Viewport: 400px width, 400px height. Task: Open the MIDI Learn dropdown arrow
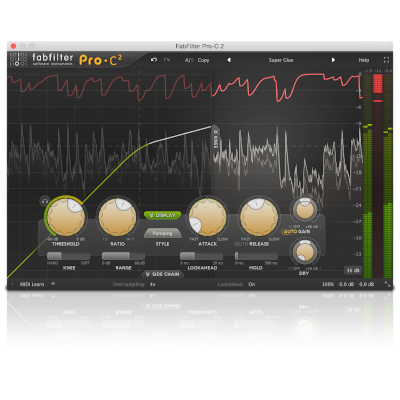(53, 284)
